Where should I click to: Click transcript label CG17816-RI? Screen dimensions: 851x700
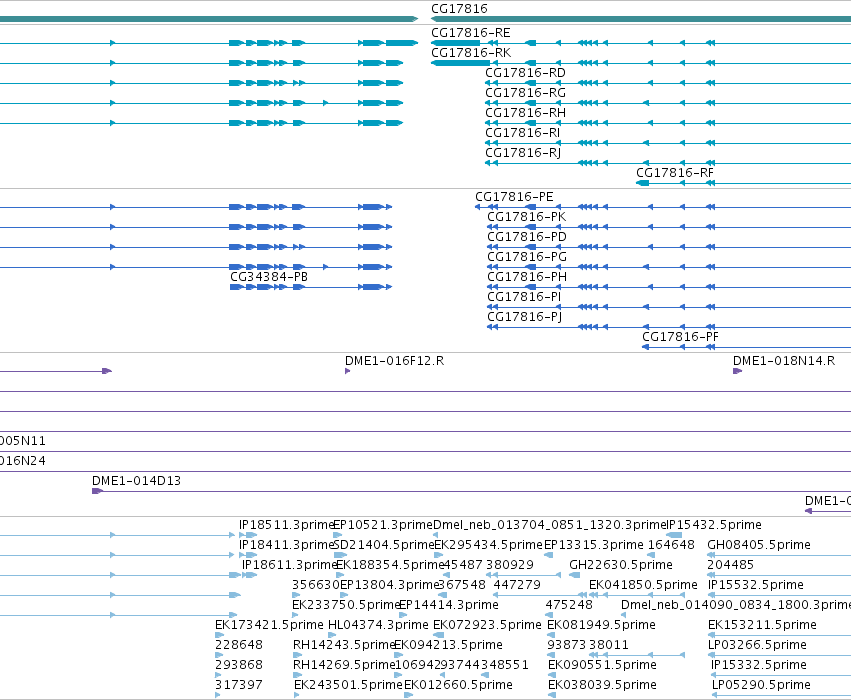coord(523,133)
